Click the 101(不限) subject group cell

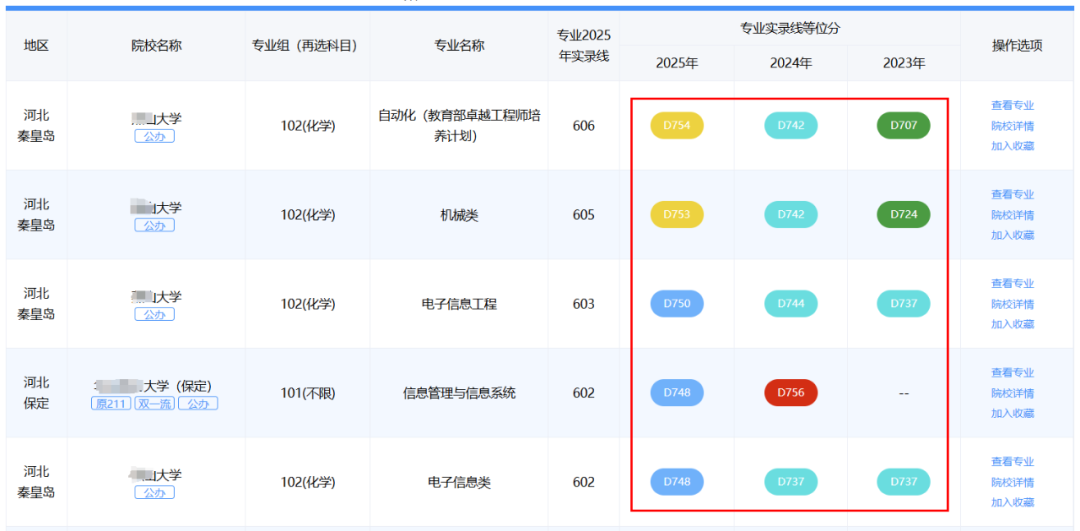(x=308, y=393)
